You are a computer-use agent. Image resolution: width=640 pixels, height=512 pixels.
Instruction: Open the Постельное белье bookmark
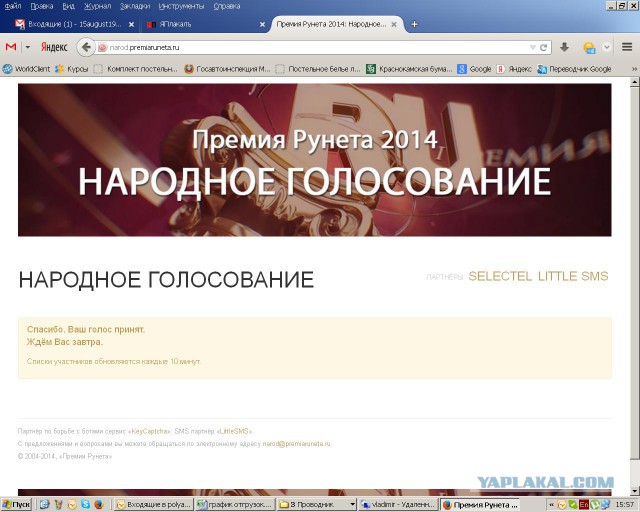[318, 69]
